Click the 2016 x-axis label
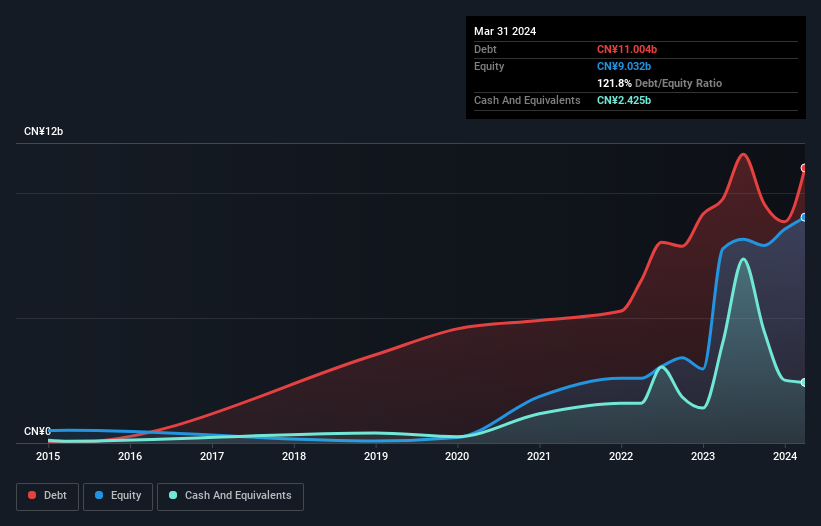821x526 pixels. 130,456
